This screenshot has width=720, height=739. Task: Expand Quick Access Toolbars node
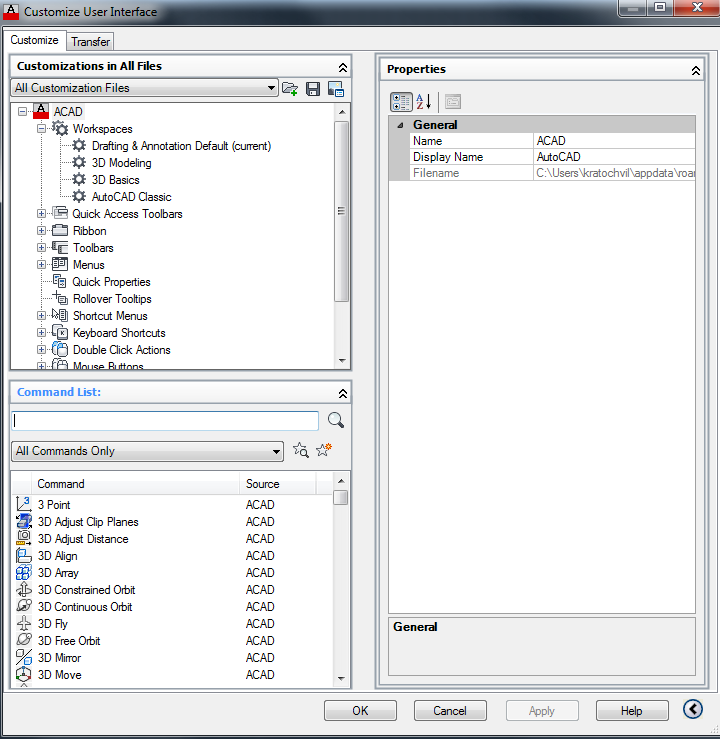tap(41, 213)
